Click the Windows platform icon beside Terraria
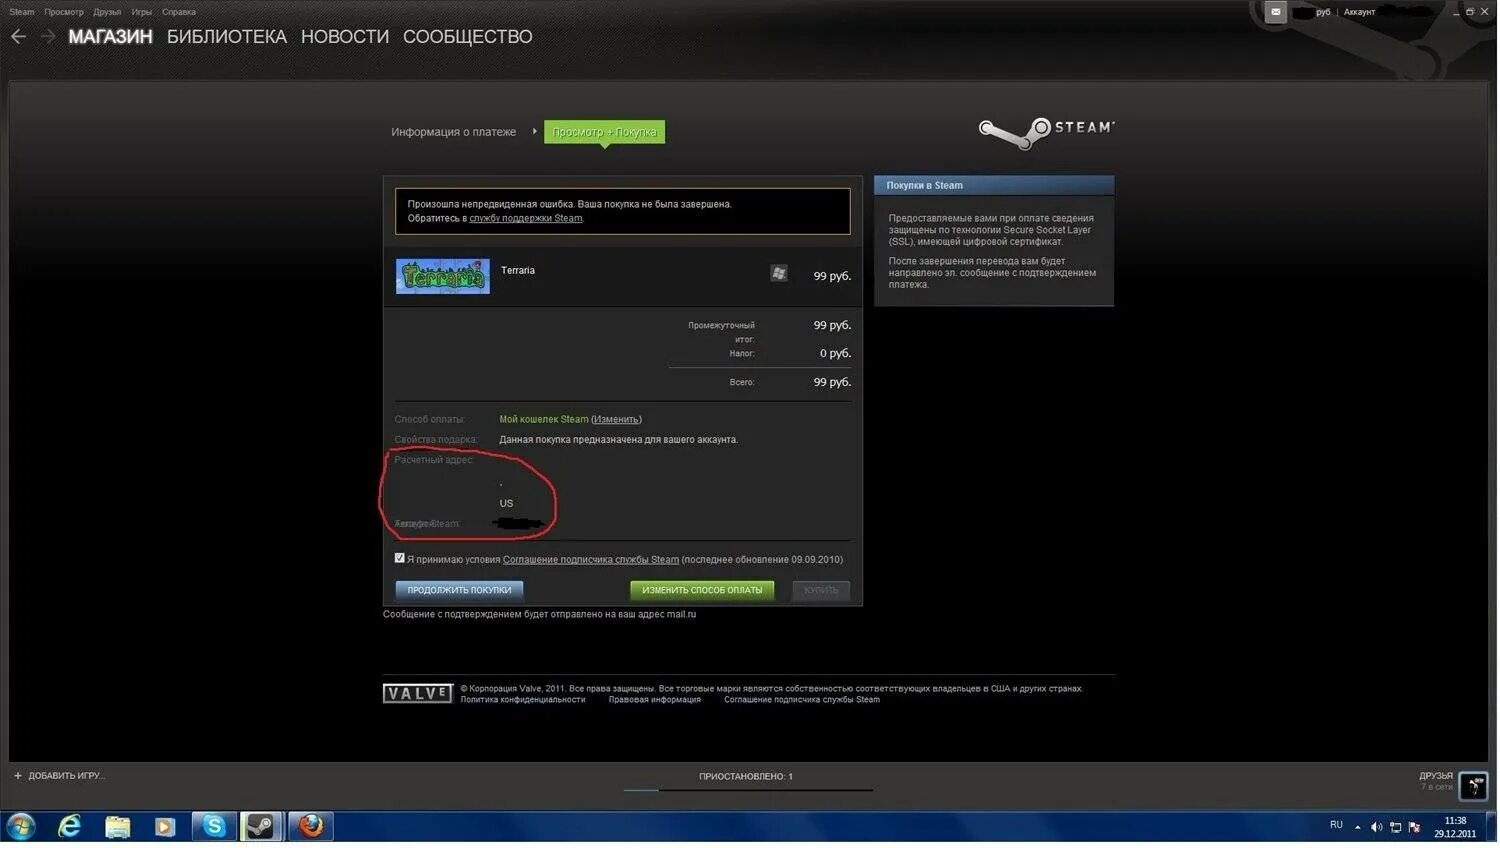Screen dimensions: 1500x848 [x=779, y=273]
